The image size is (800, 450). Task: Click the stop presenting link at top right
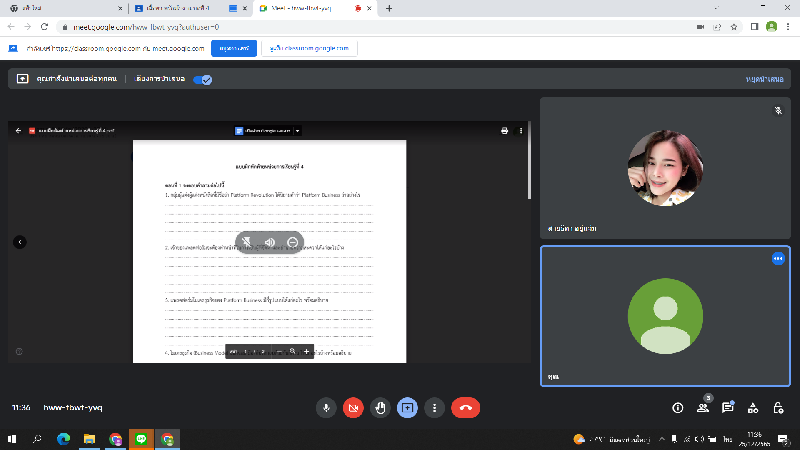point(767,78)
